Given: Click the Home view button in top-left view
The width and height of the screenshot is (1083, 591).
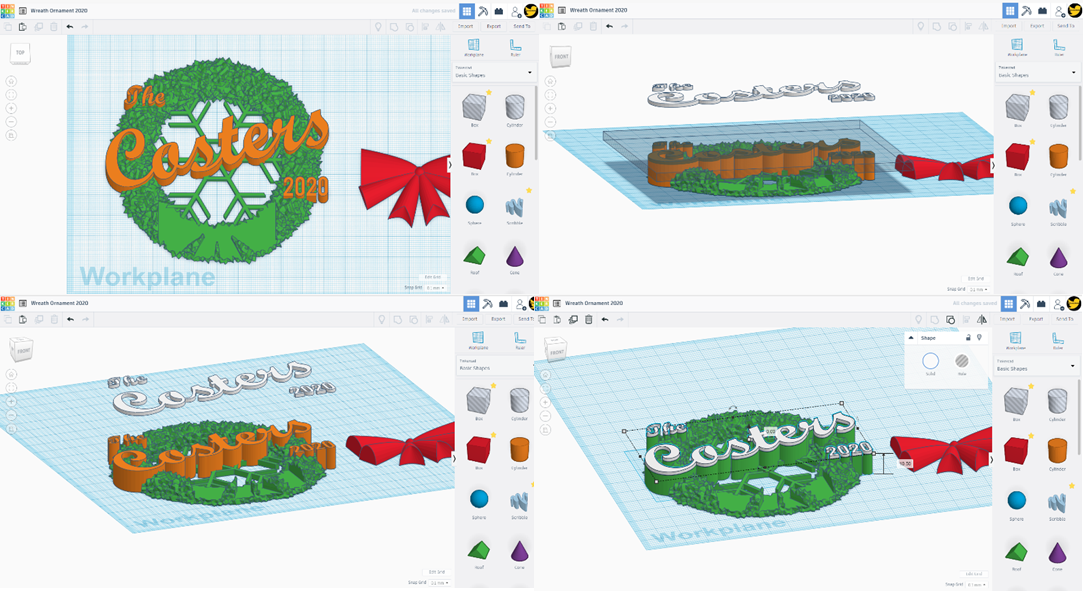Looking at the screenshot, I should click(11, 81).
